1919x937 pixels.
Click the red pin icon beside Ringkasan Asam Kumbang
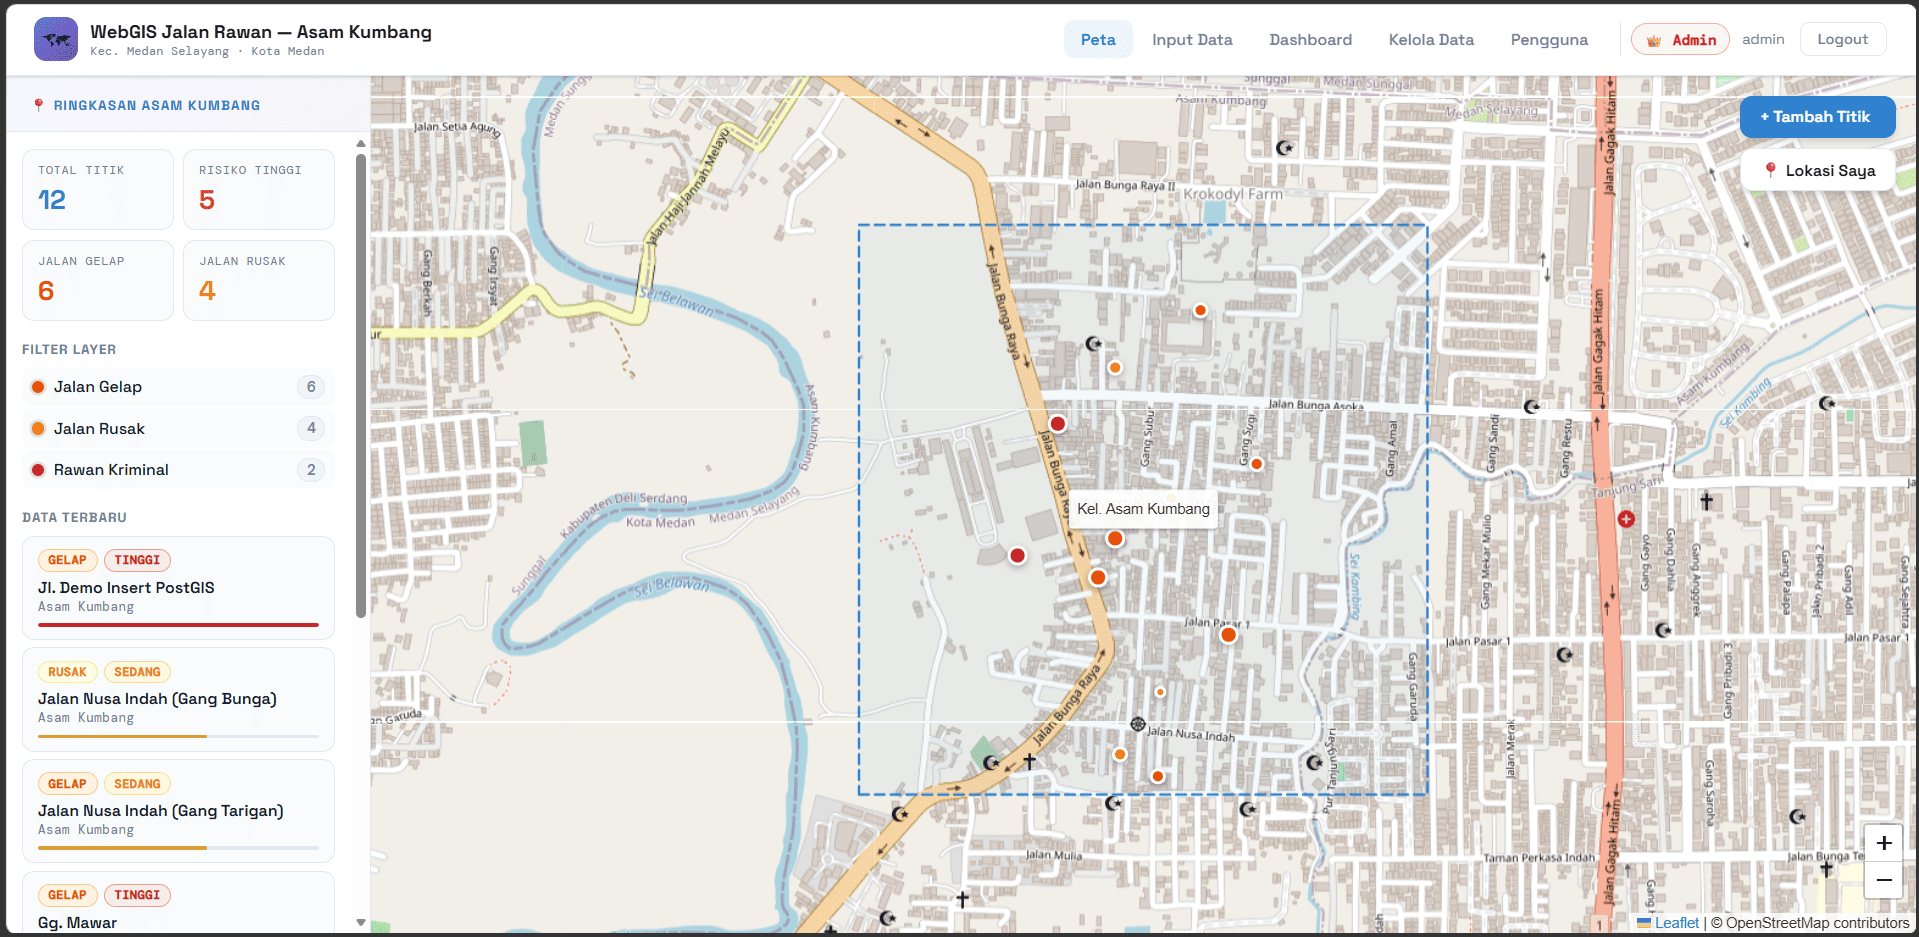39,105
